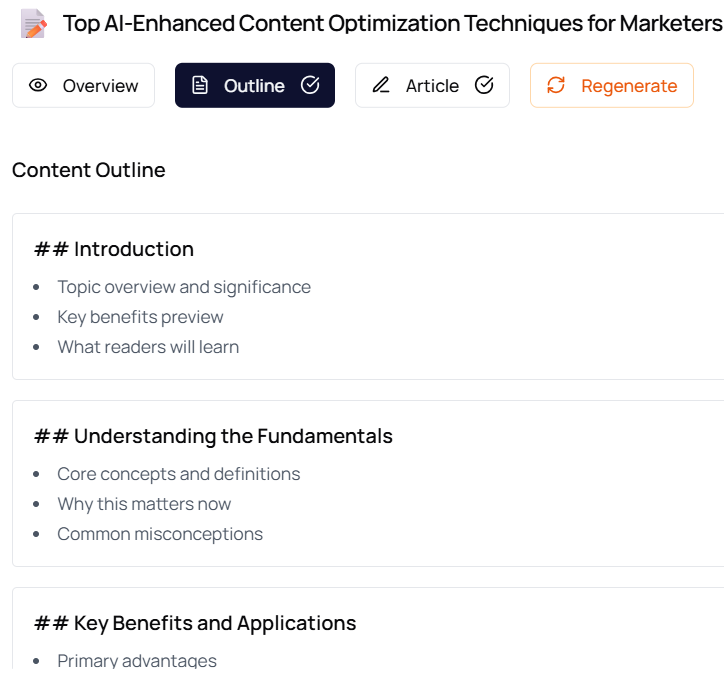Click the pencil icon in Article tab
The width and height of the screenshot is (724, 677).
pos(381,85)
